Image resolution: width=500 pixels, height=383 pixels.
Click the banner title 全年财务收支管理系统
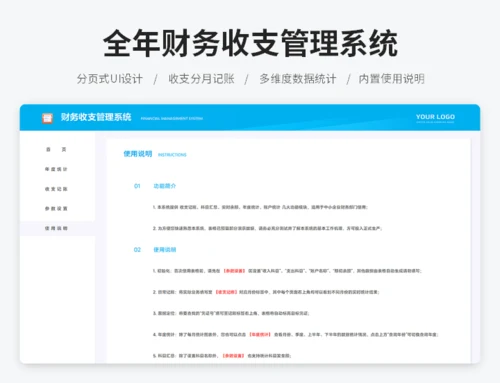pos(250,43)
